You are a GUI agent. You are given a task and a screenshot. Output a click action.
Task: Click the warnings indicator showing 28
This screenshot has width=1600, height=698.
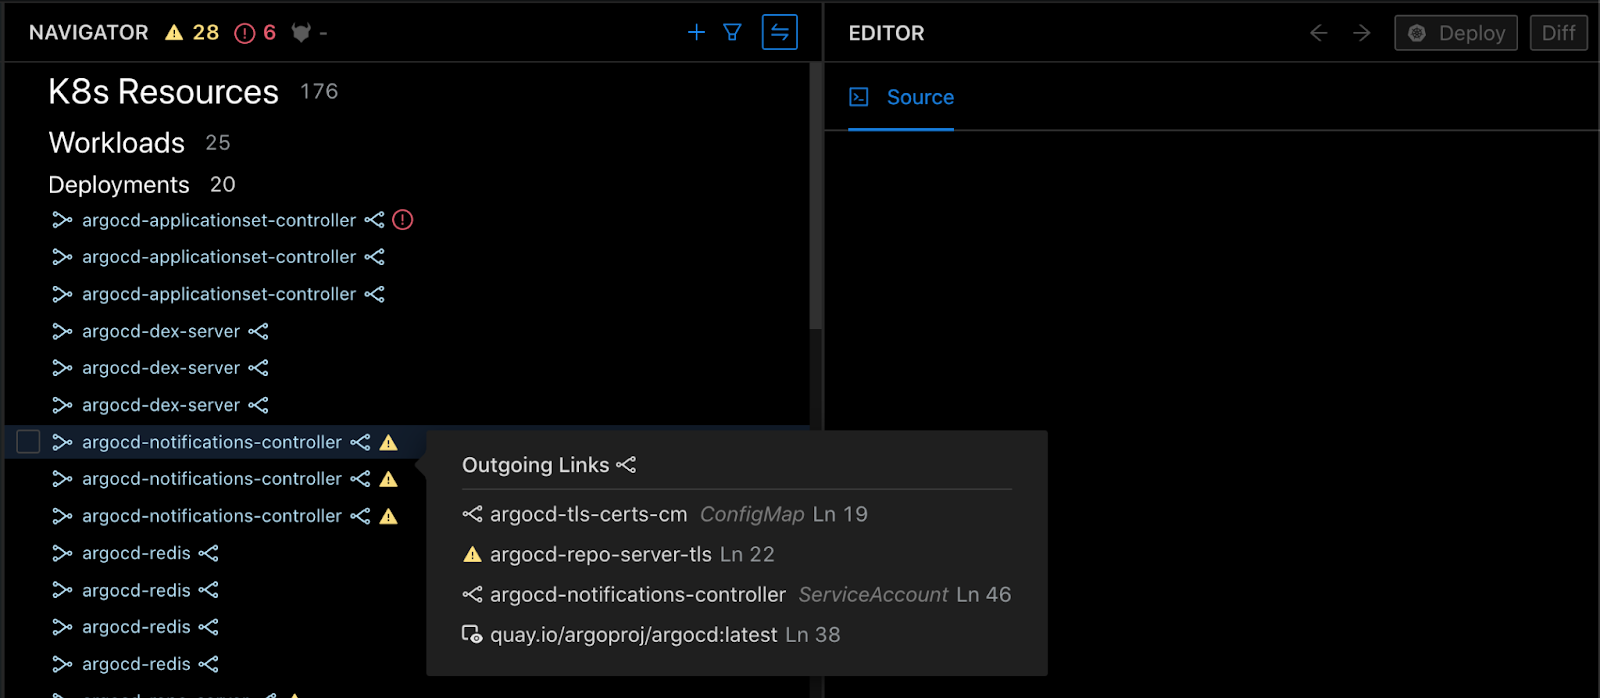coord(192,33)
